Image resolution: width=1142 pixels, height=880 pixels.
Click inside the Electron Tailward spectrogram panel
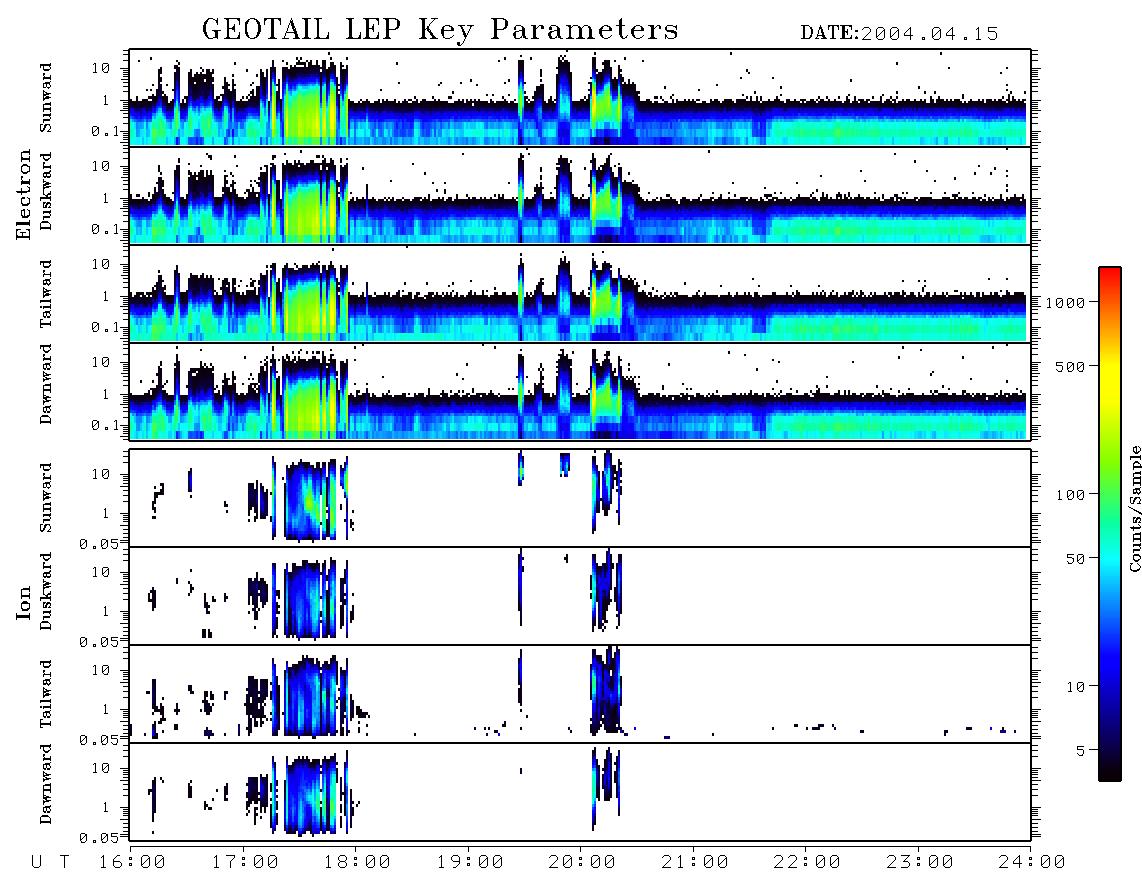pyautogui.click(x=580, y=294)
